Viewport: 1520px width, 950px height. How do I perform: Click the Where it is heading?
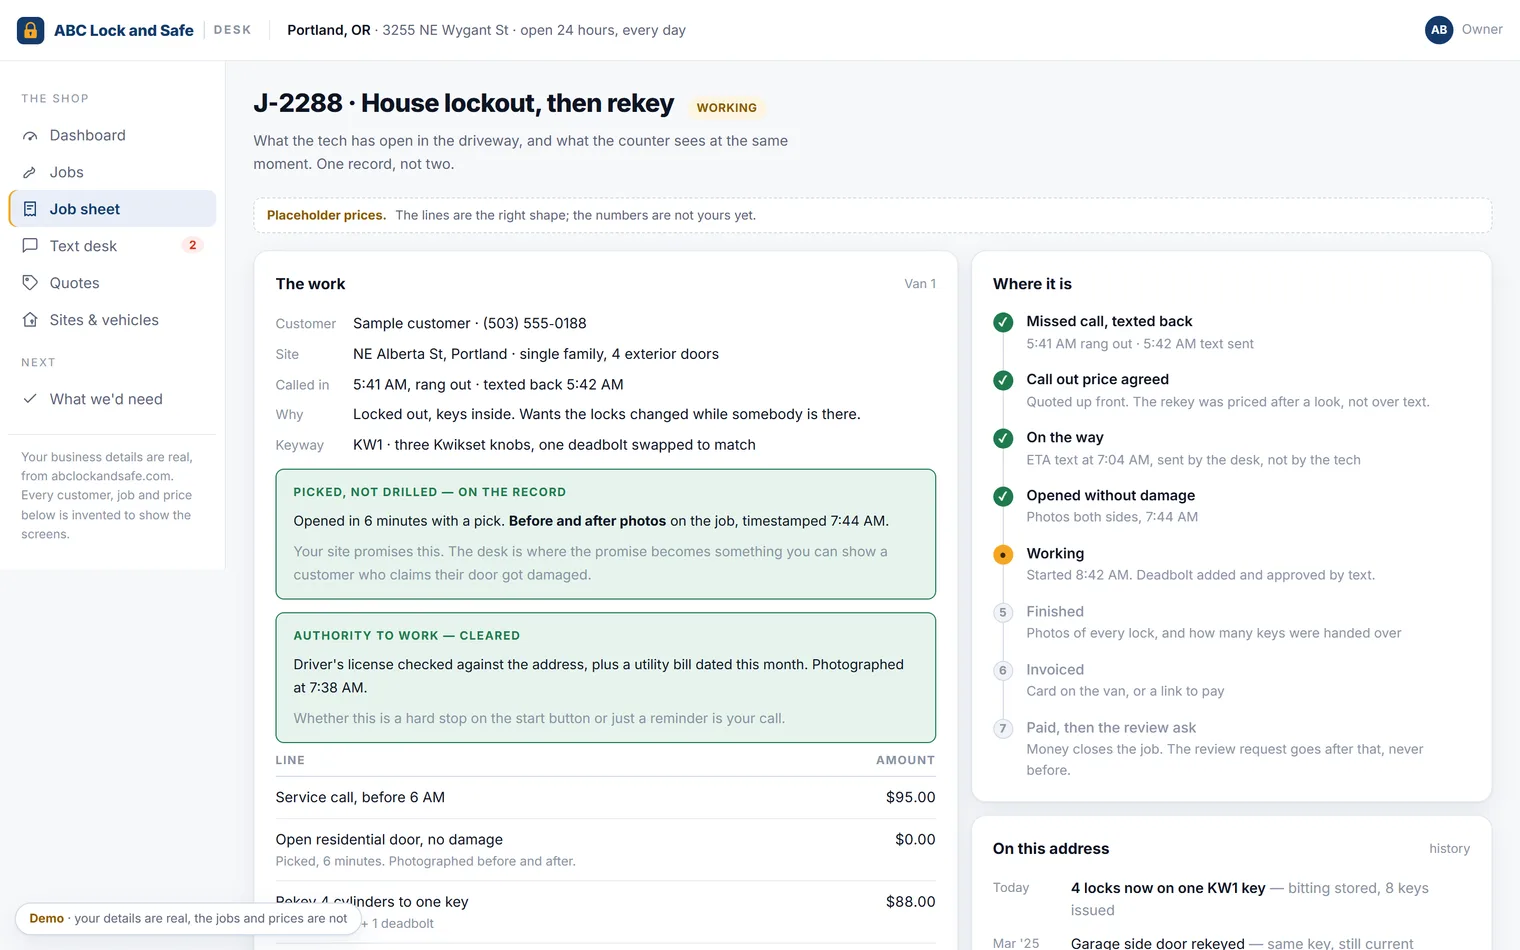pyautogui.click(x=1032, y=284)
